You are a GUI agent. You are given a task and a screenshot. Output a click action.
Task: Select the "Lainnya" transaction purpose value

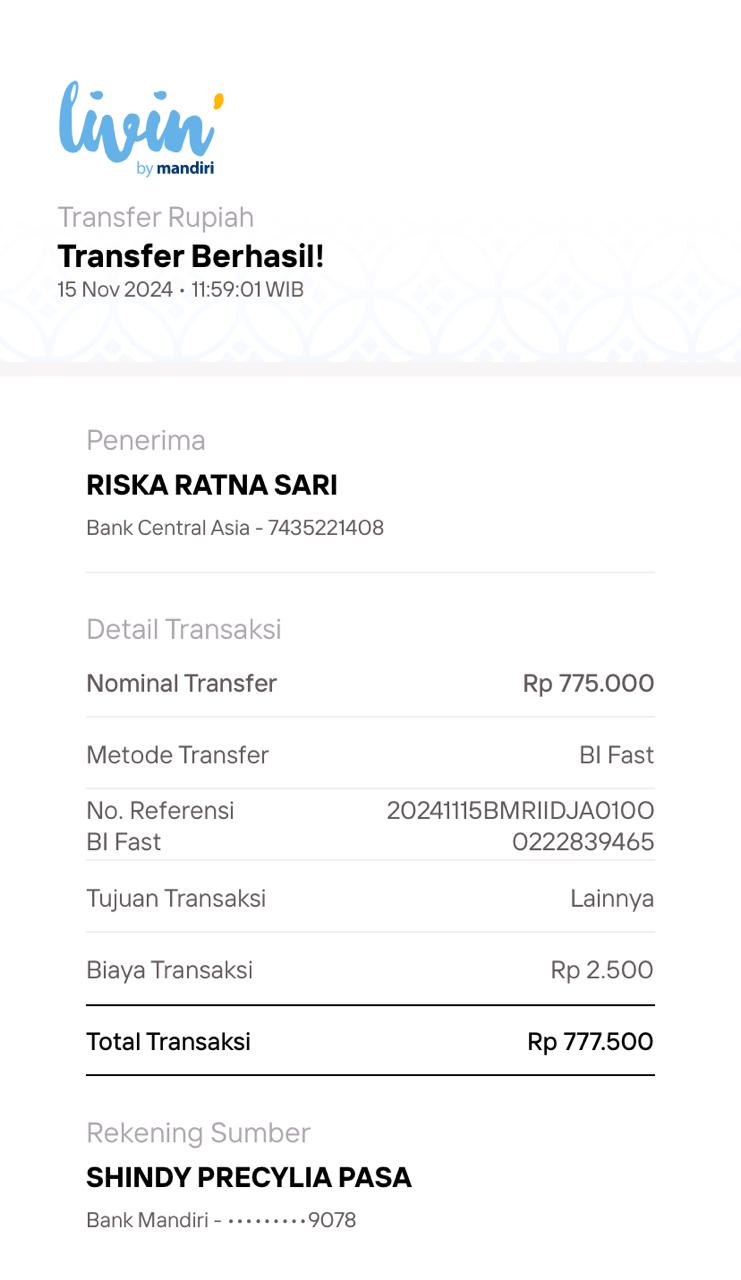point(612,898)
